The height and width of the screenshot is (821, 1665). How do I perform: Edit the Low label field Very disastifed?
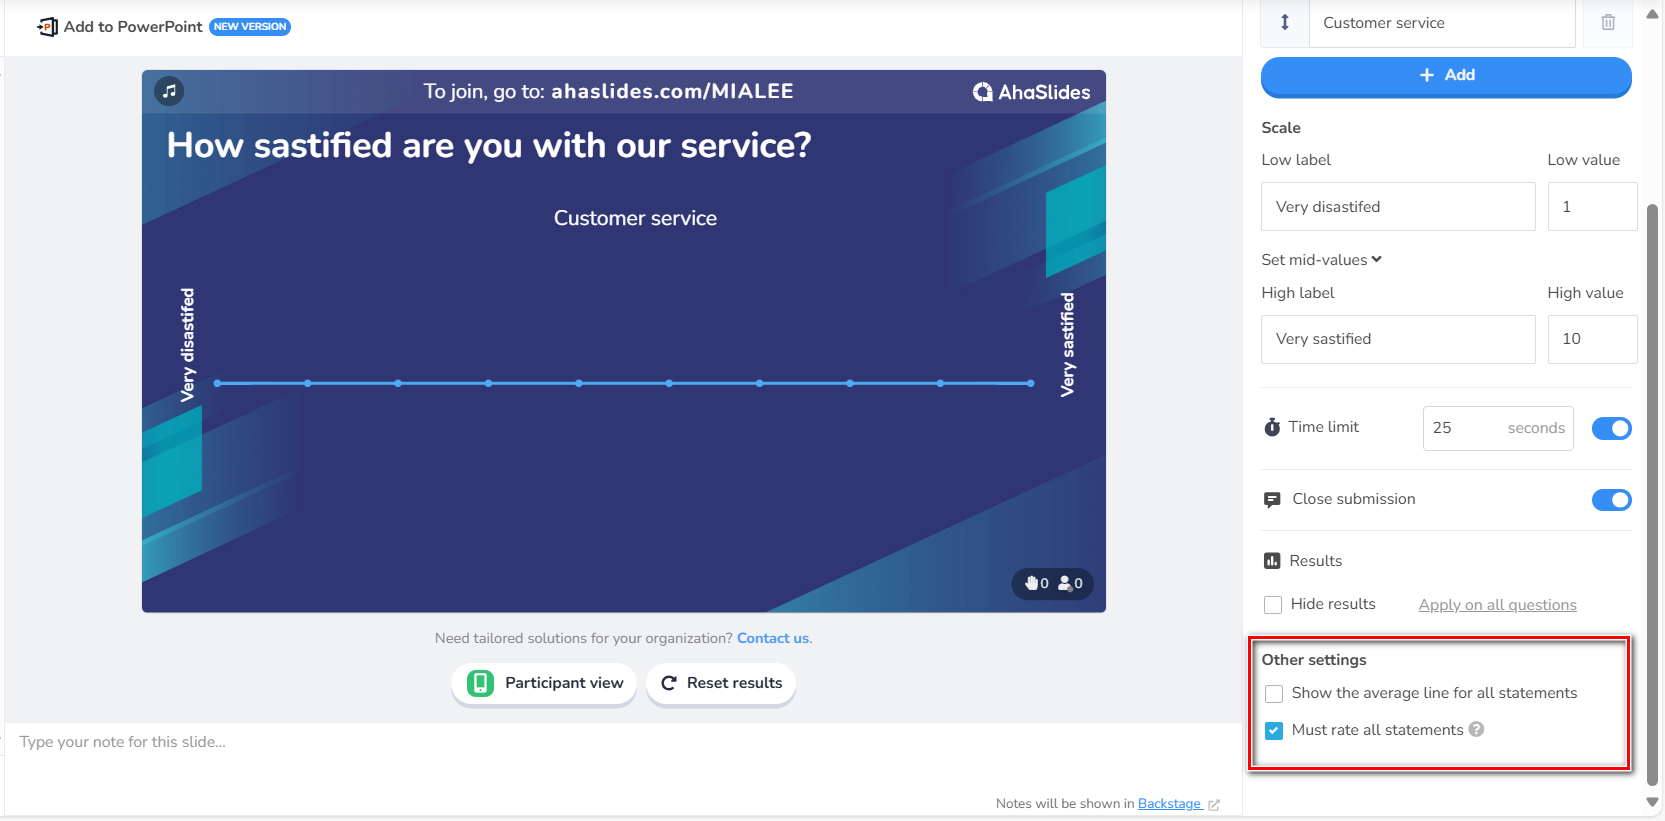(1398, 206)
